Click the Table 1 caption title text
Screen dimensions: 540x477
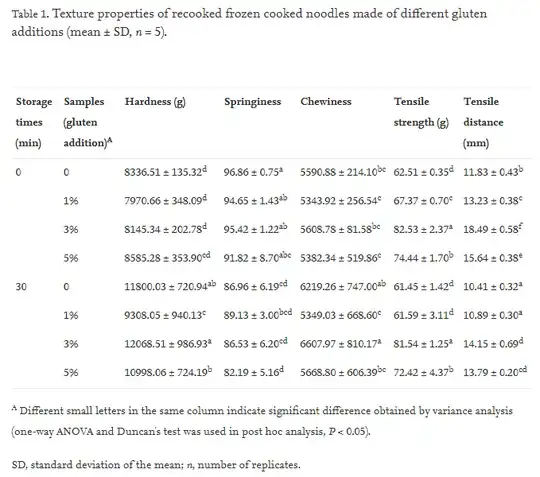click(249, 23)
